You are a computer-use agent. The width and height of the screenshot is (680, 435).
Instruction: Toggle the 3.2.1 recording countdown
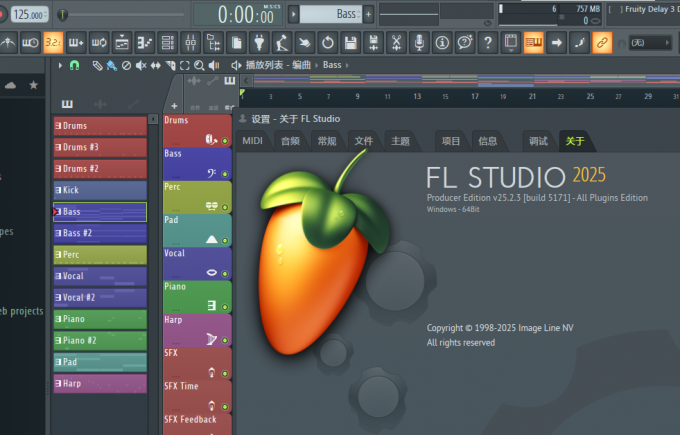(53, 43)
